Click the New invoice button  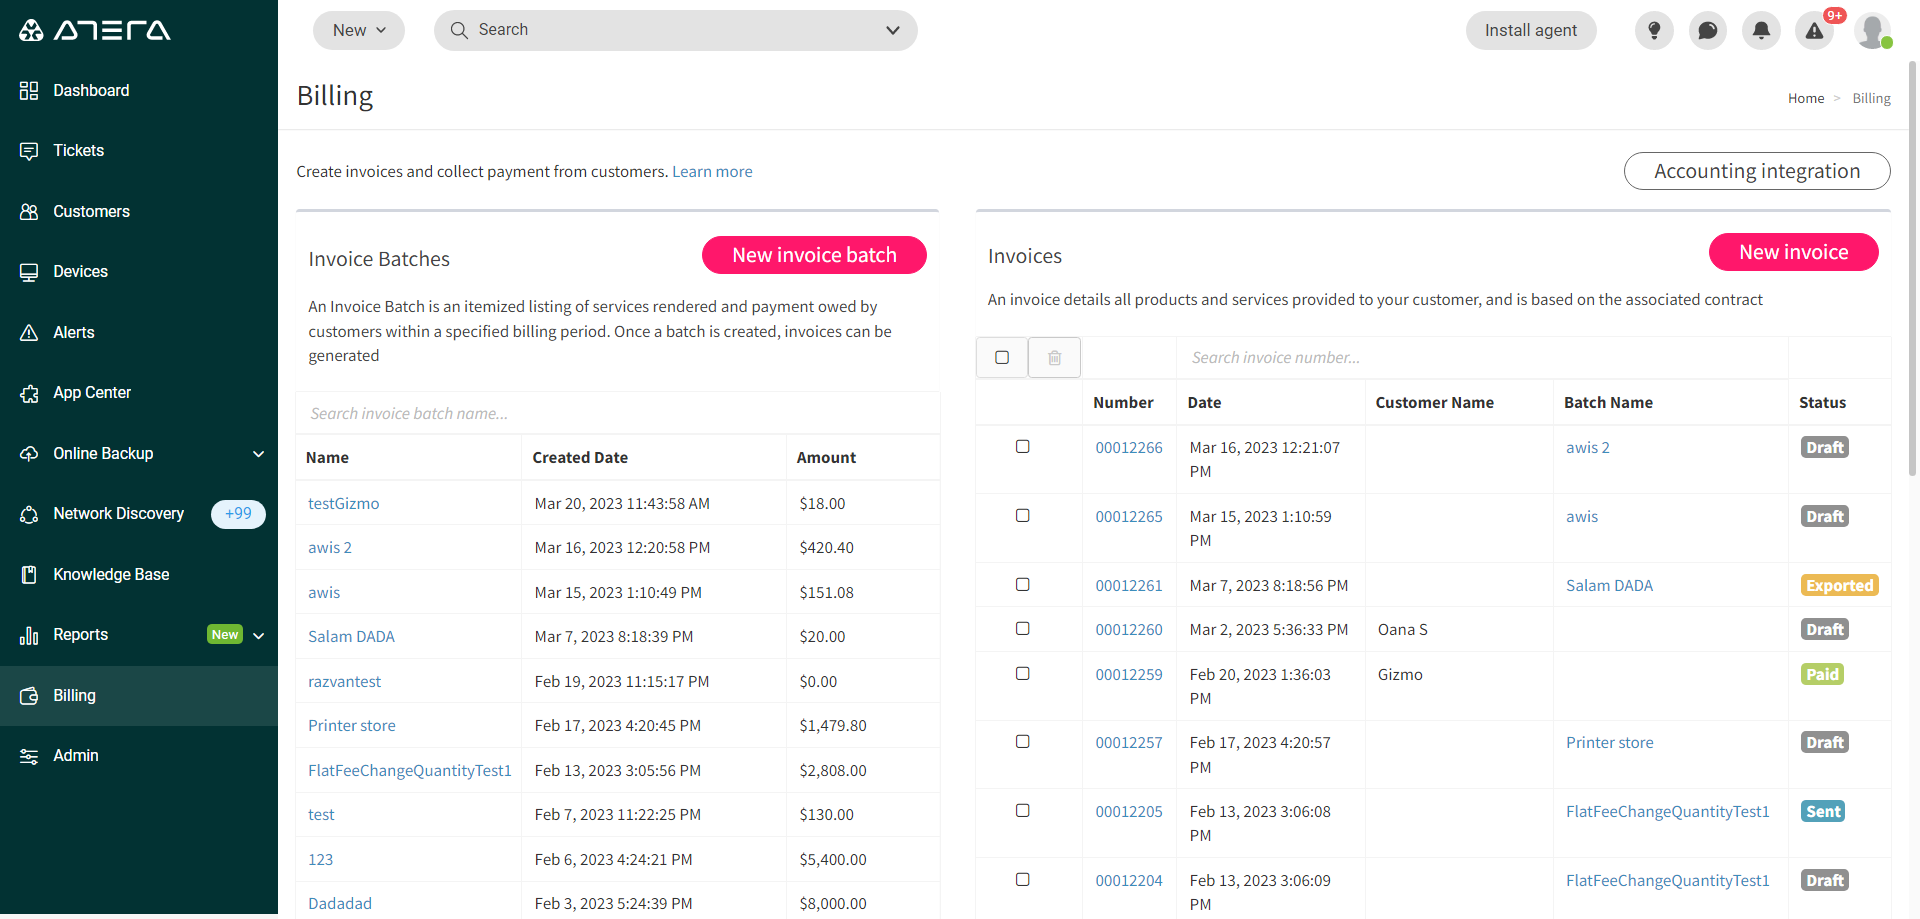[1793, 252]
